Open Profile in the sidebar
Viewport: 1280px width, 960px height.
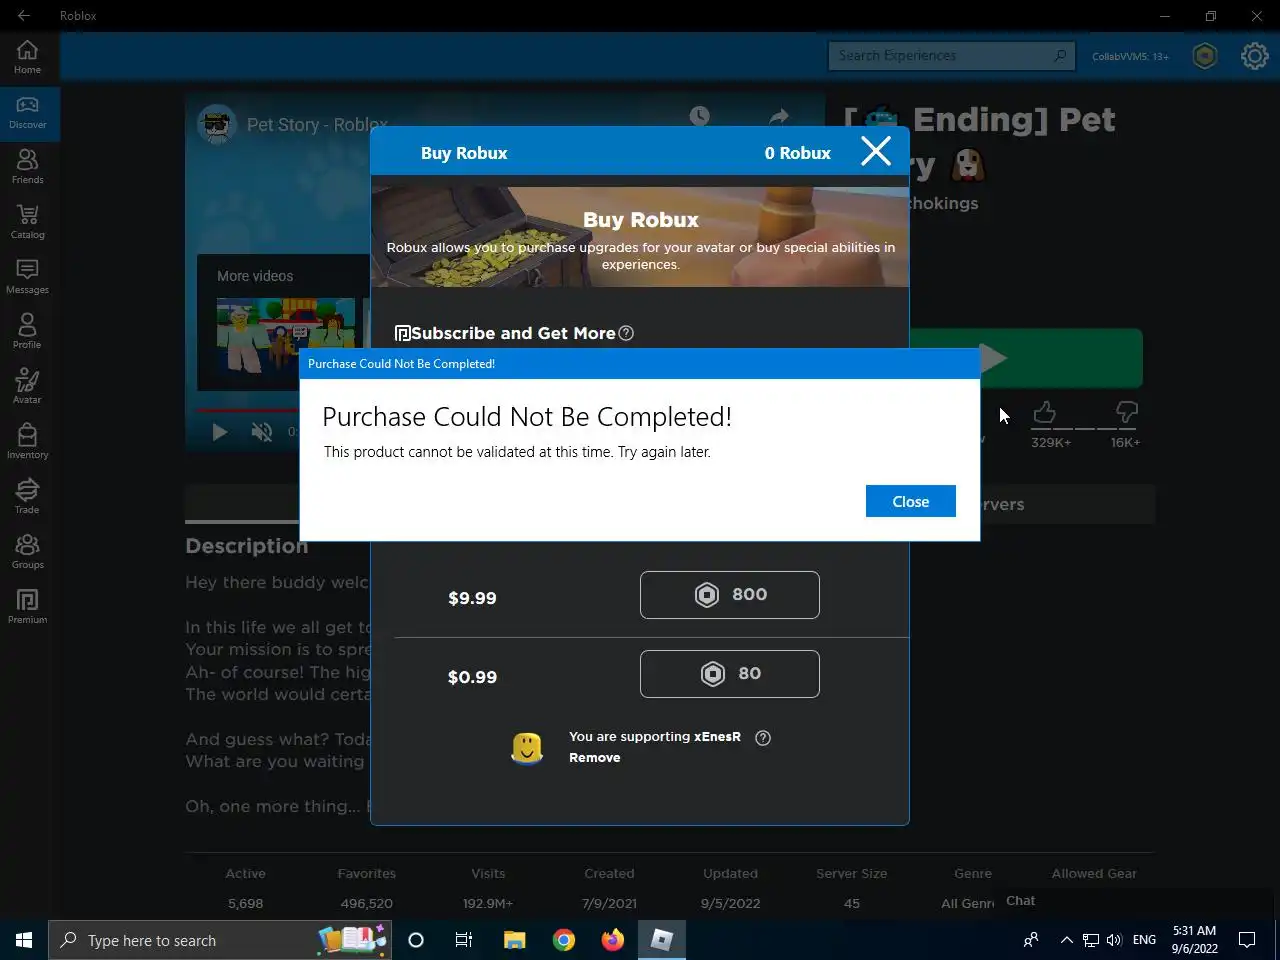coord(27,332)
